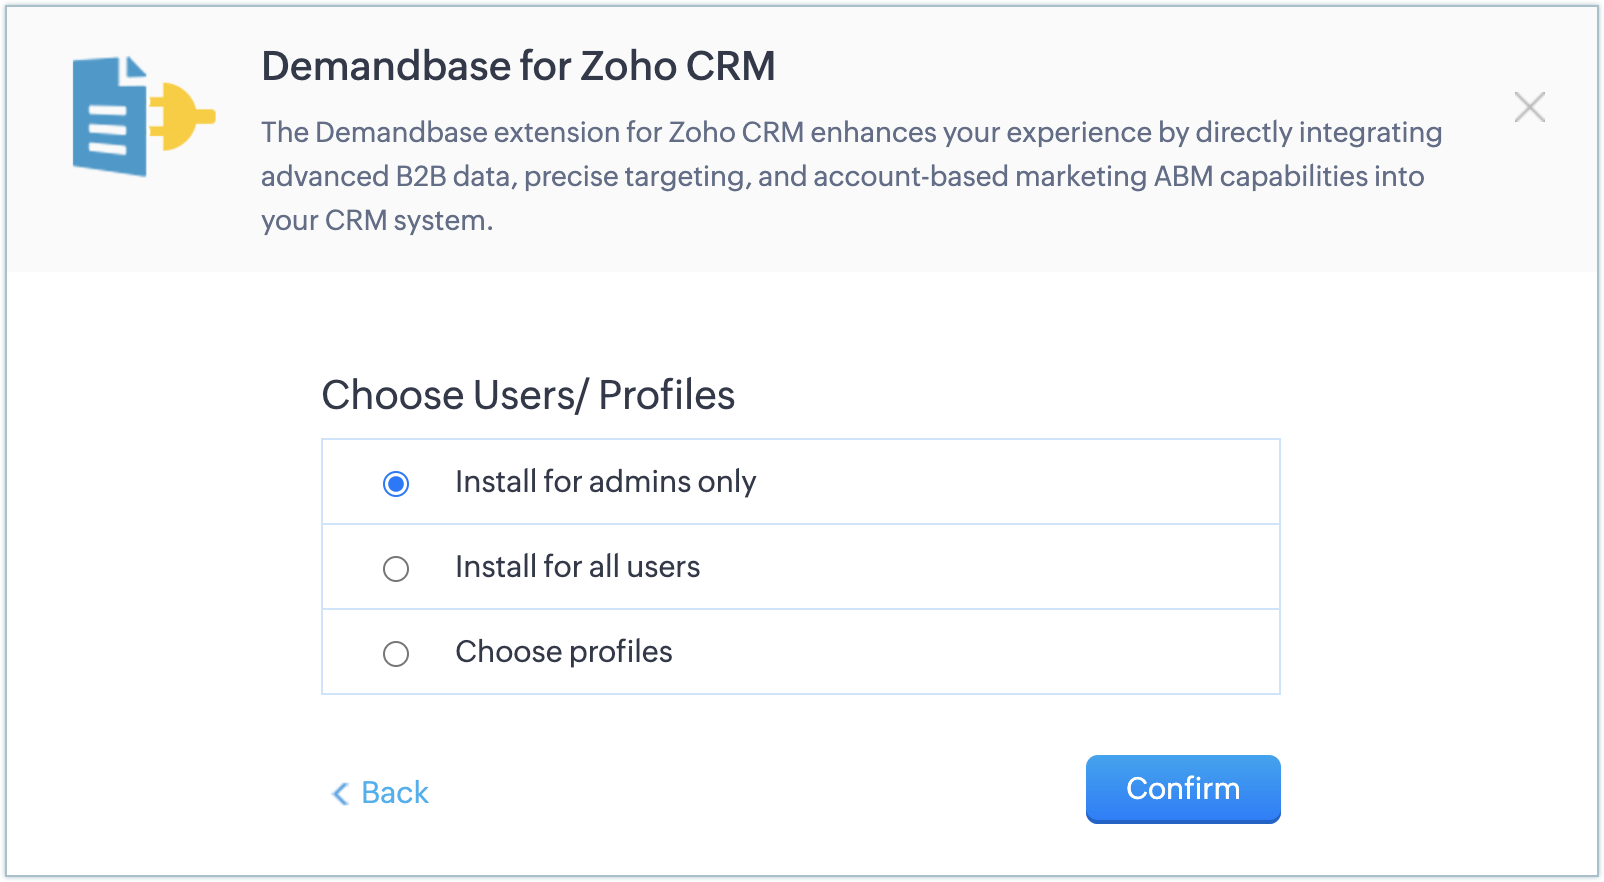Click the "Choose profiles" label text
The width and height of the screenshot is (1604, 882).
pos(563,652)
